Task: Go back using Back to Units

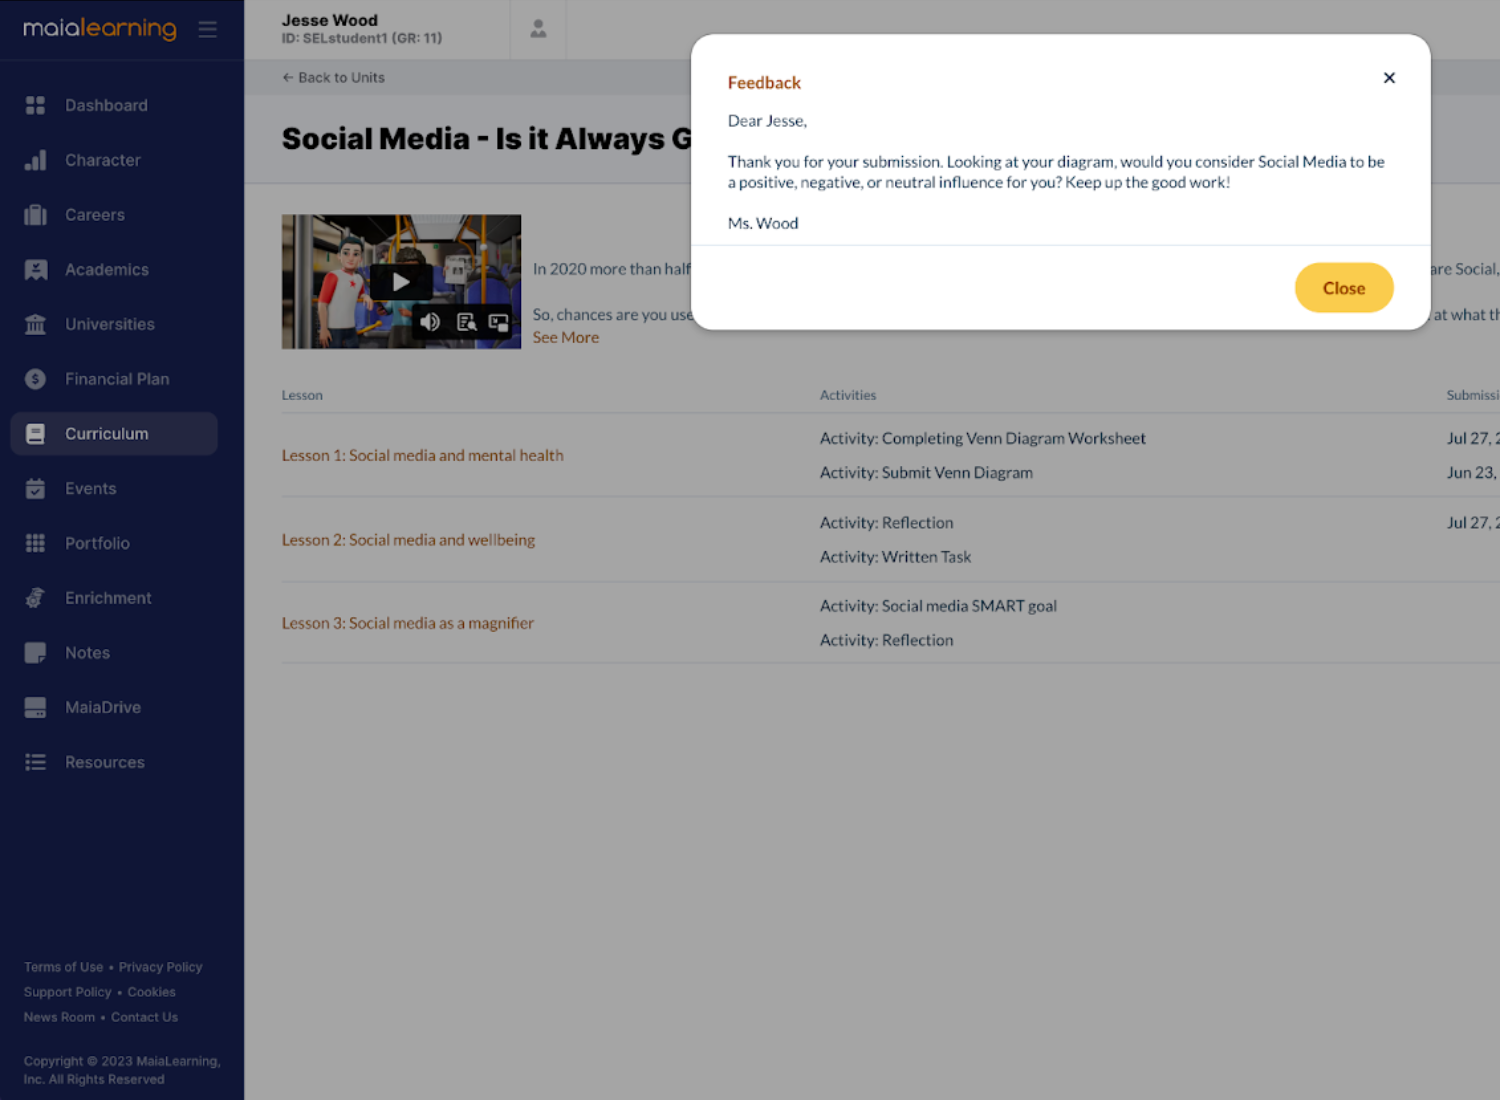Action: 333,77
